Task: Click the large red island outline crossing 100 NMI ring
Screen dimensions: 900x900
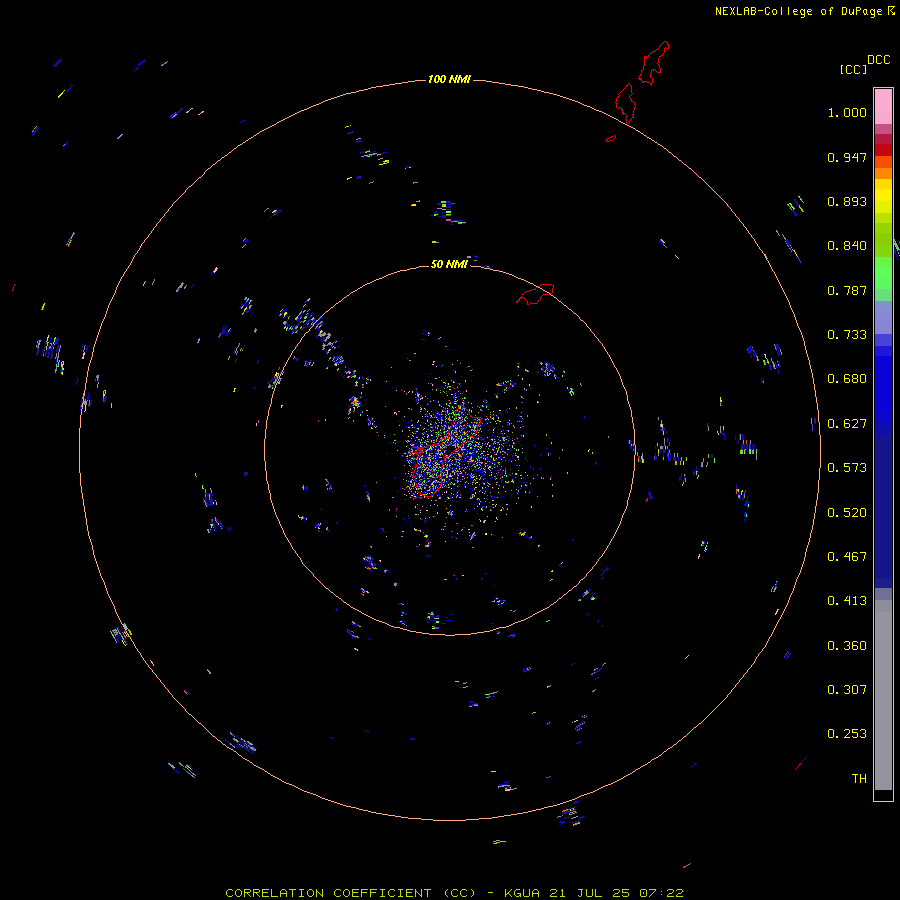Action: pyautogui.click(x=625, y=103)
